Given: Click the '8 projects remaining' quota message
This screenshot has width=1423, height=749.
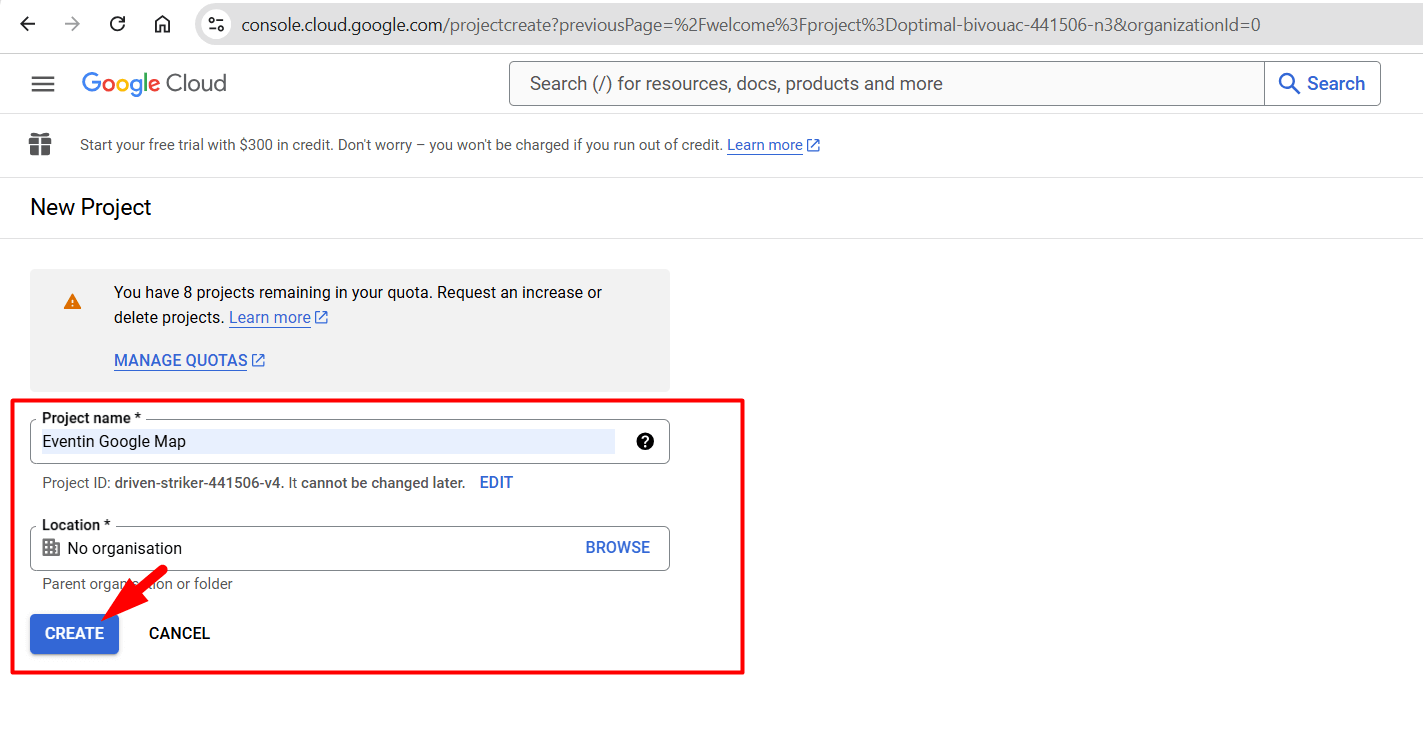Looking at the screenshot, I should (358, 305).
